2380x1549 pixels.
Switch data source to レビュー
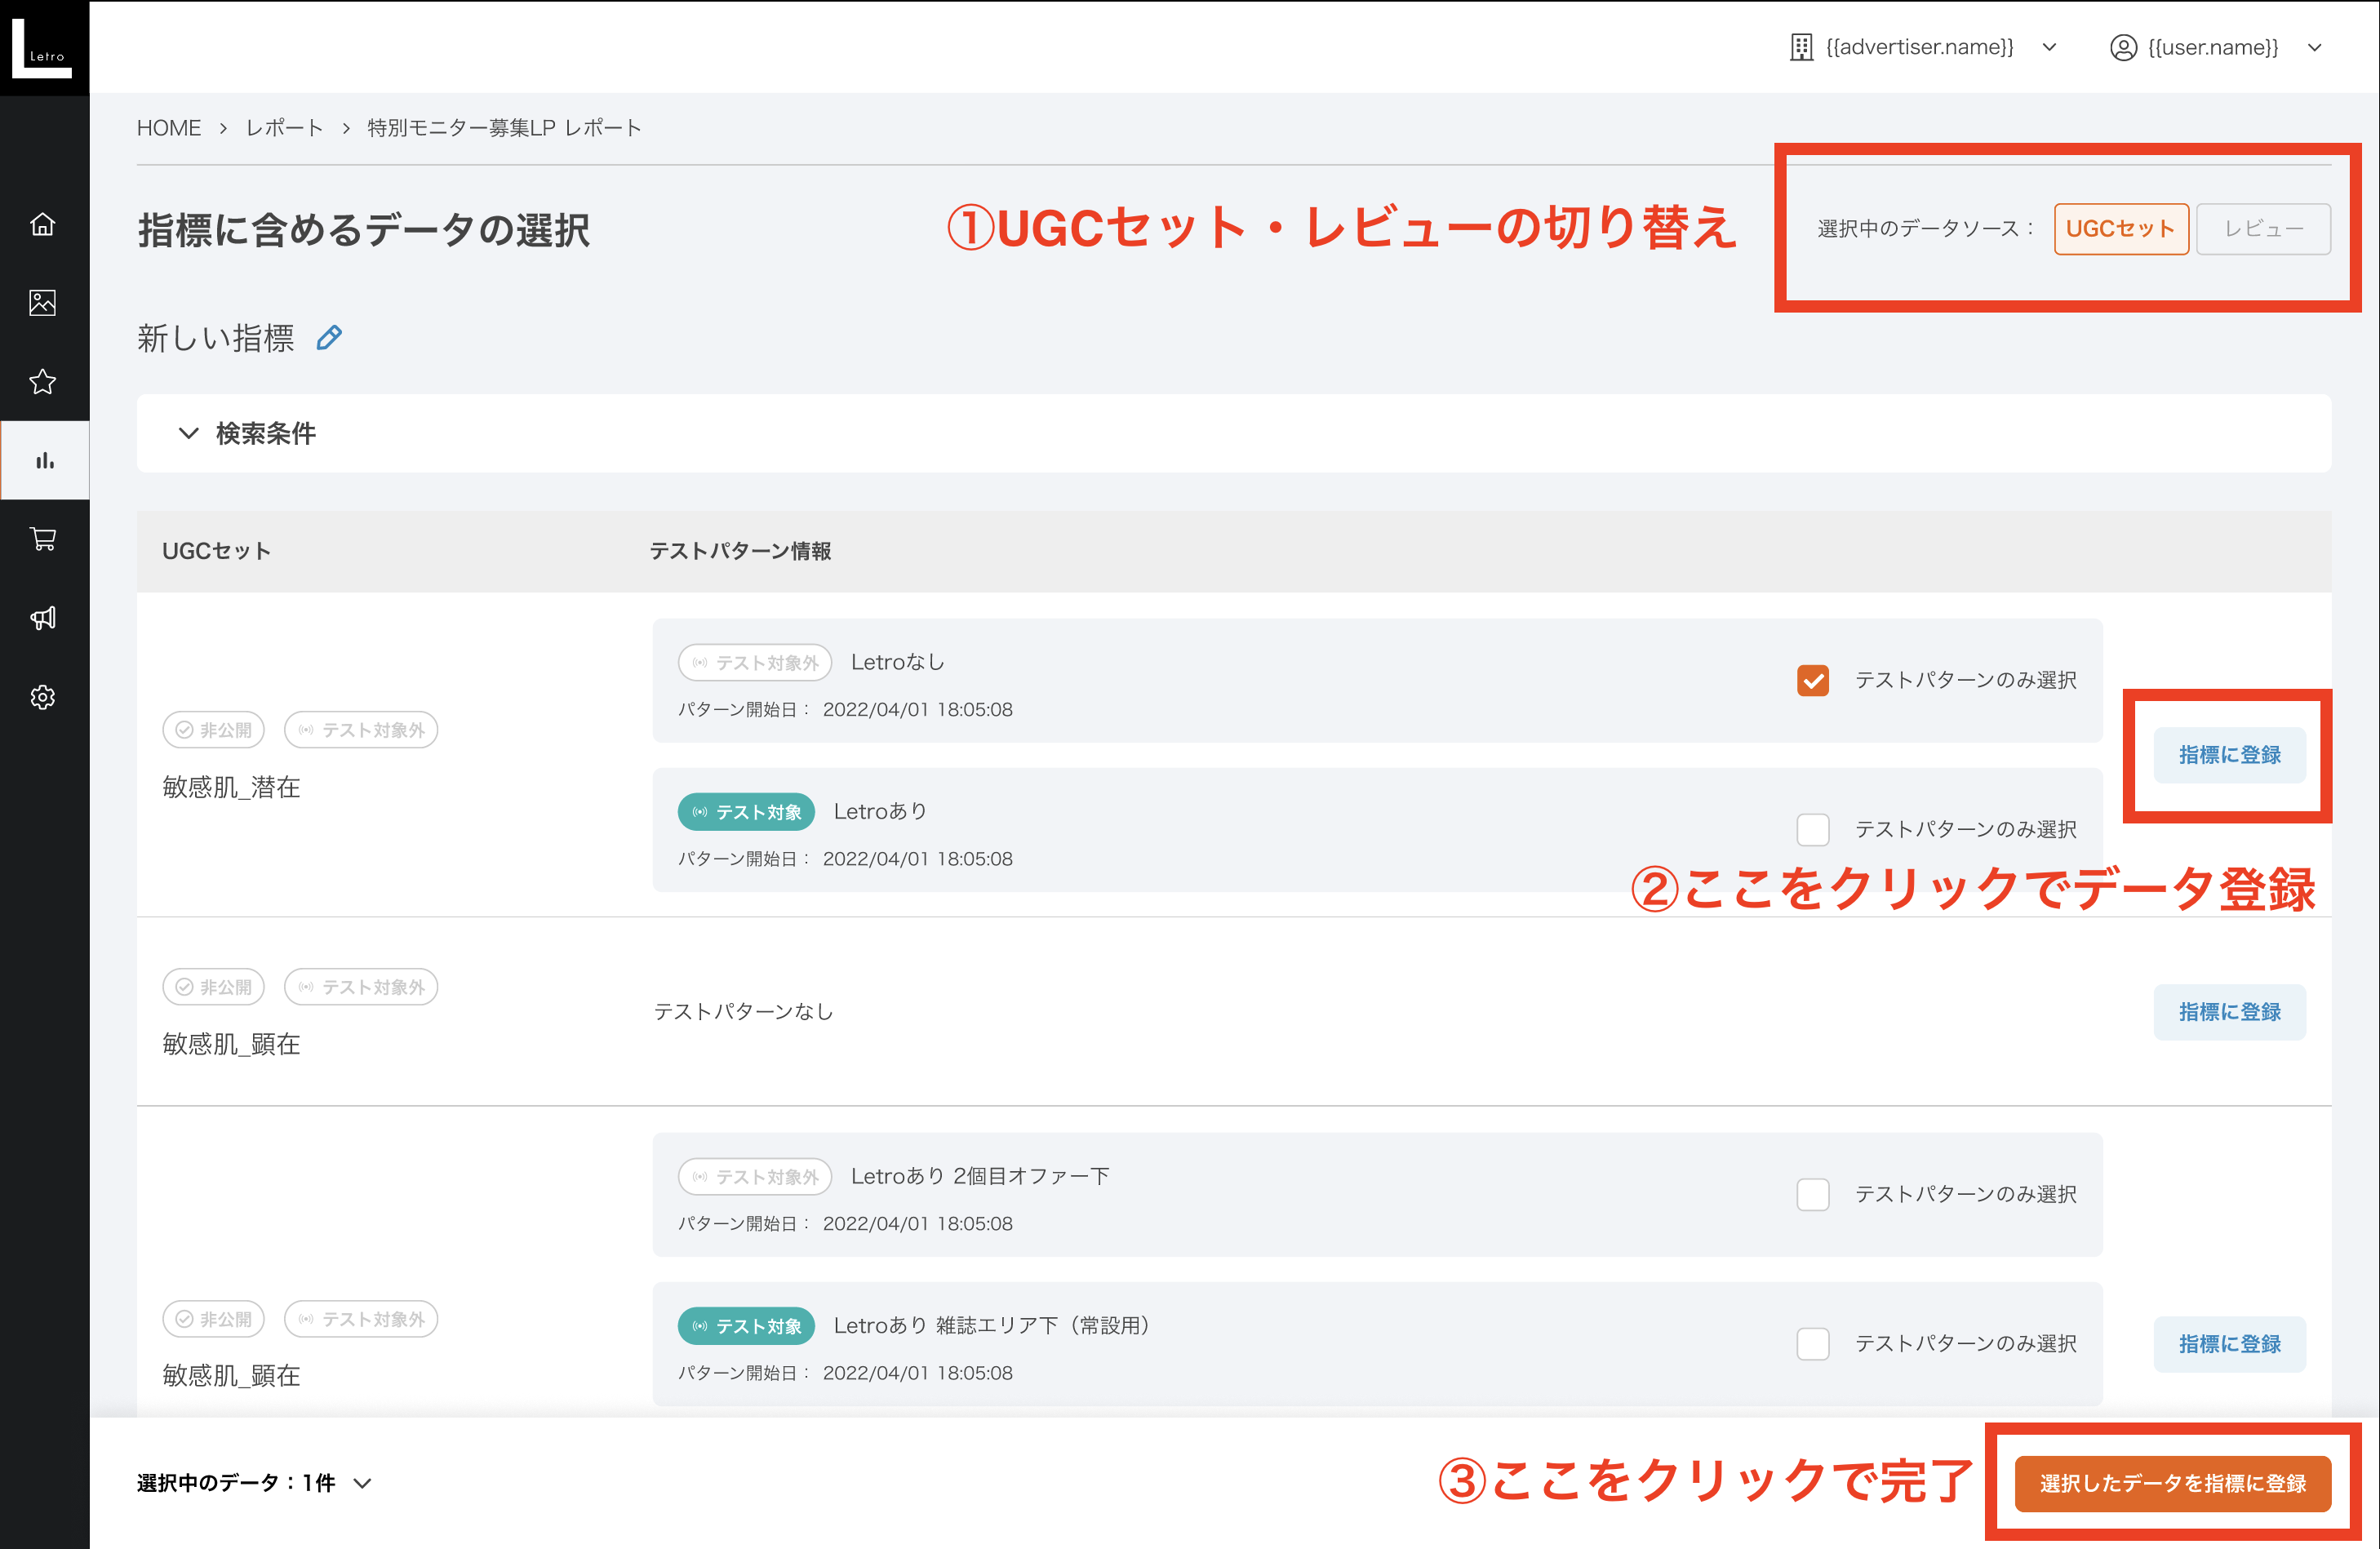click(2263, 229)
